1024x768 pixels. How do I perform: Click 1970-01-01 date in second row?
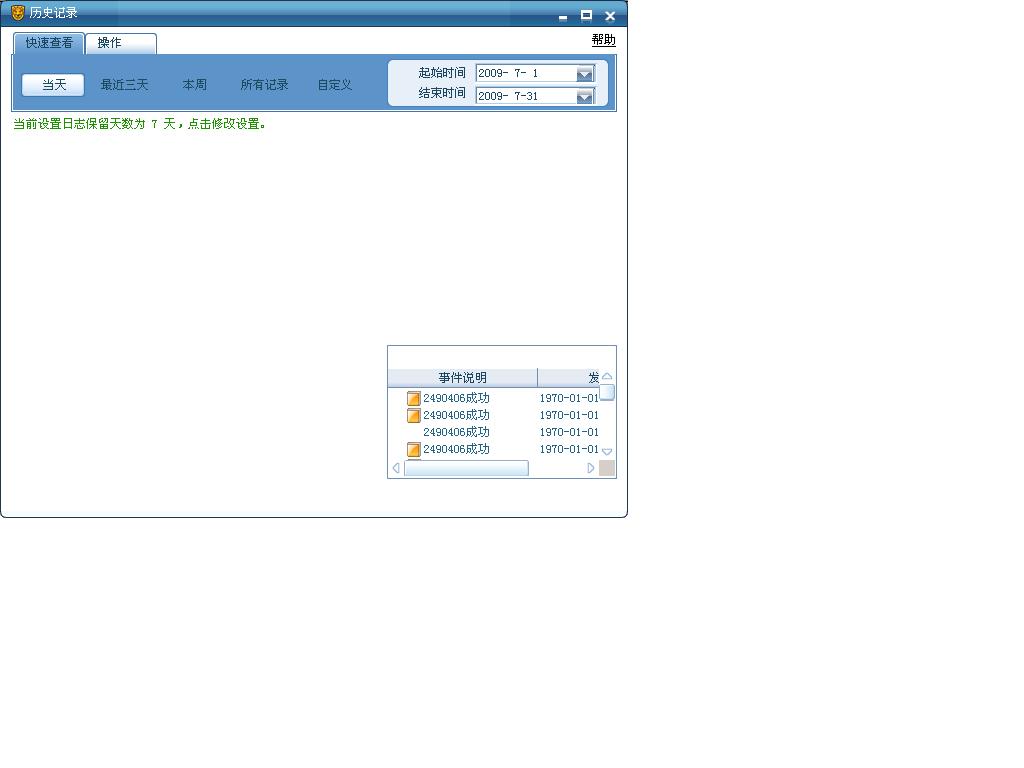coord(569,415)
